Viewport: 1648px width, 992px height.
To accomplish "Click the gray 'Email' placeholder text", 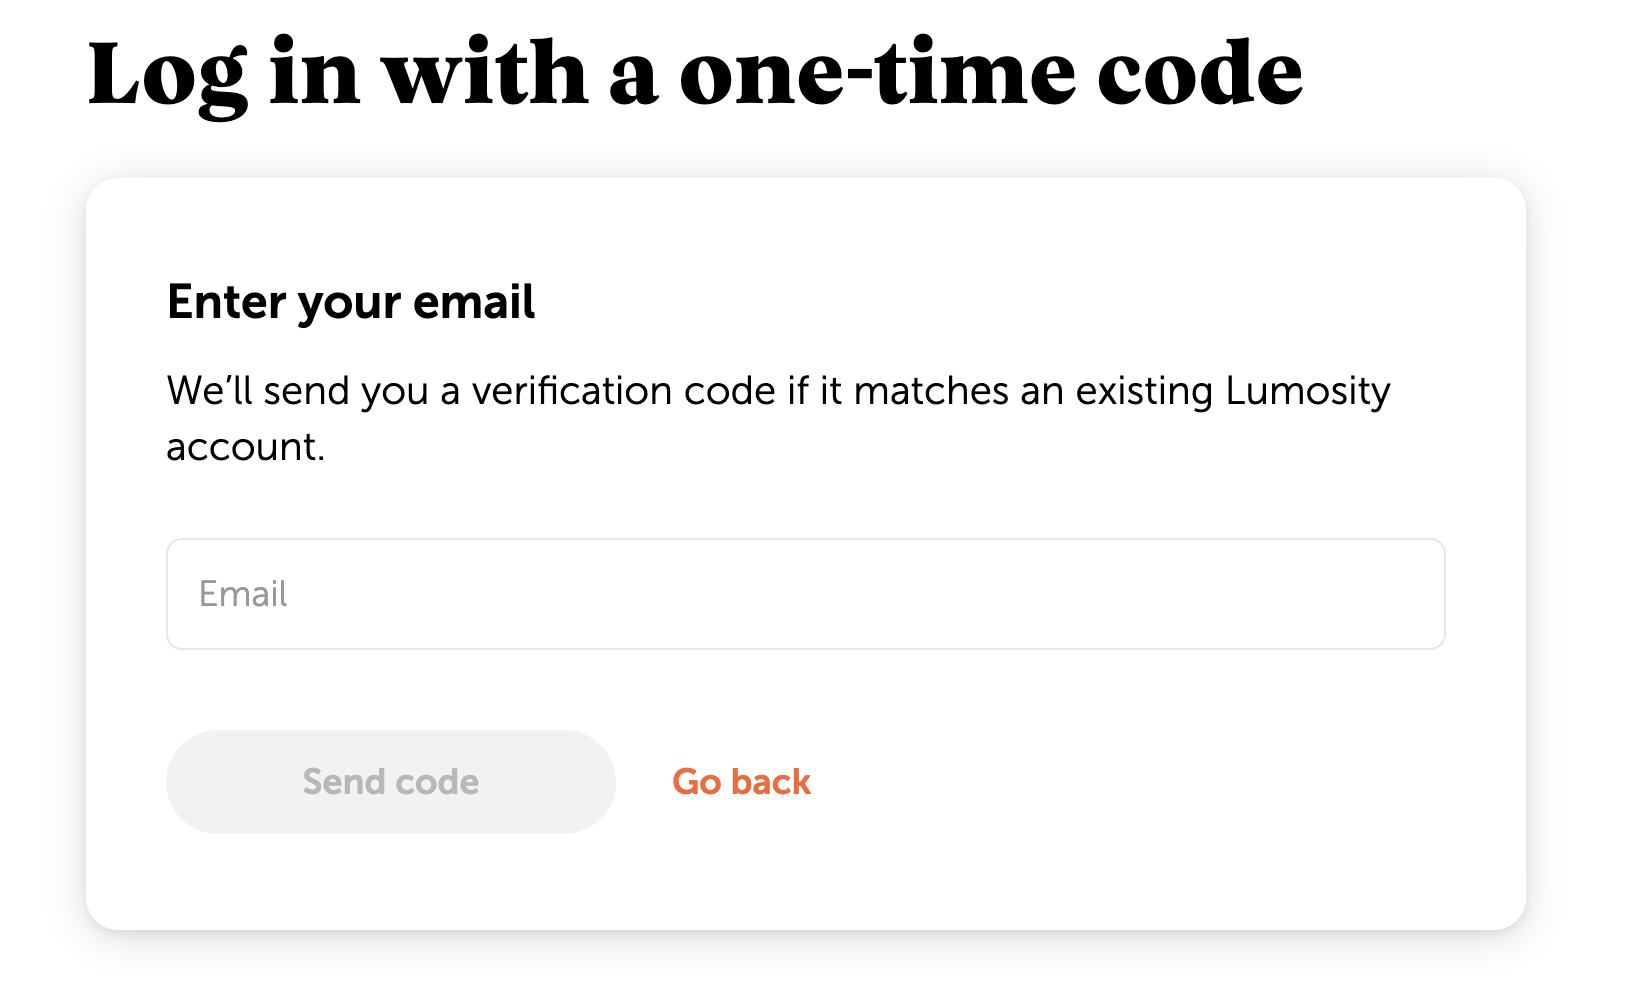I will (243, 594).
